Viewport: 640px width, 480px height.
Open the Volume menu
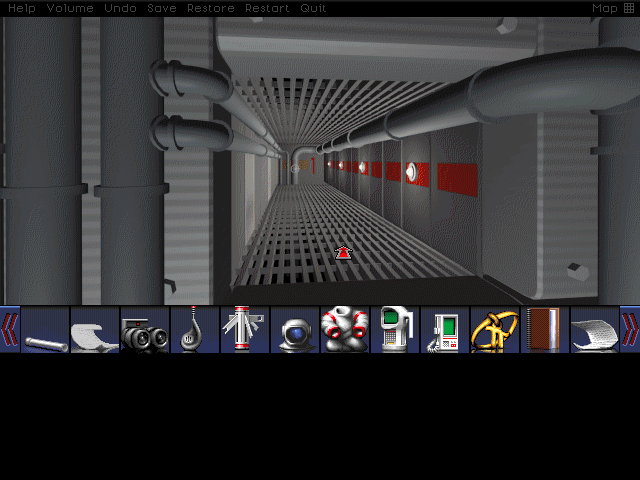70,8
